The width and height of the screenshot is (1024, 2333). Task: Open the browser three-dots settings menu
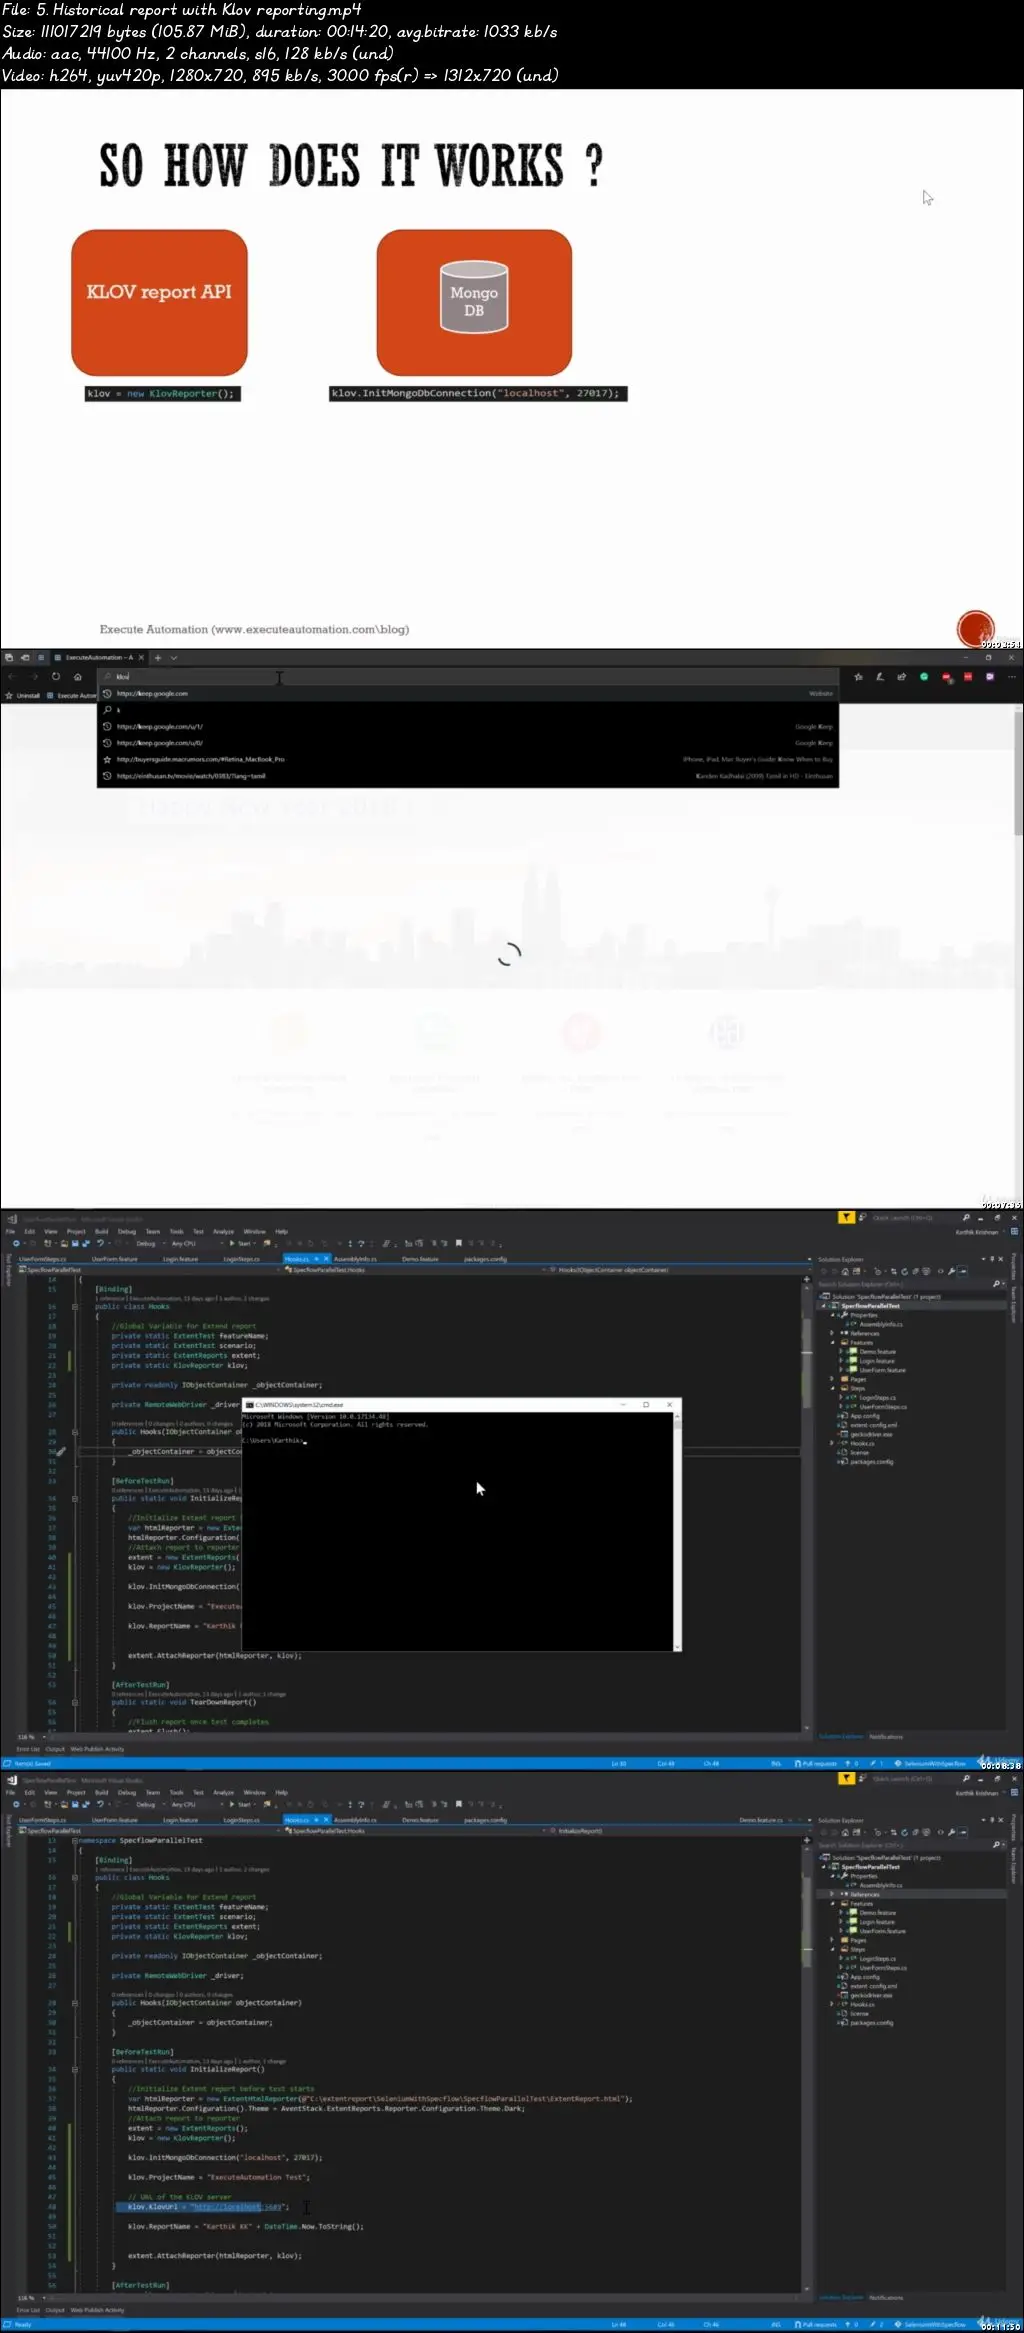pyautogui.click(x=1012, y=677)
